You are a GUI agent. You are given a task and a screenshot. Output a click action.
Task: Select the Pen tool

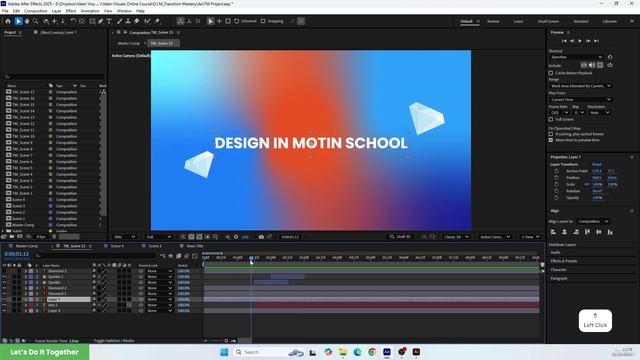coord(100,21)
